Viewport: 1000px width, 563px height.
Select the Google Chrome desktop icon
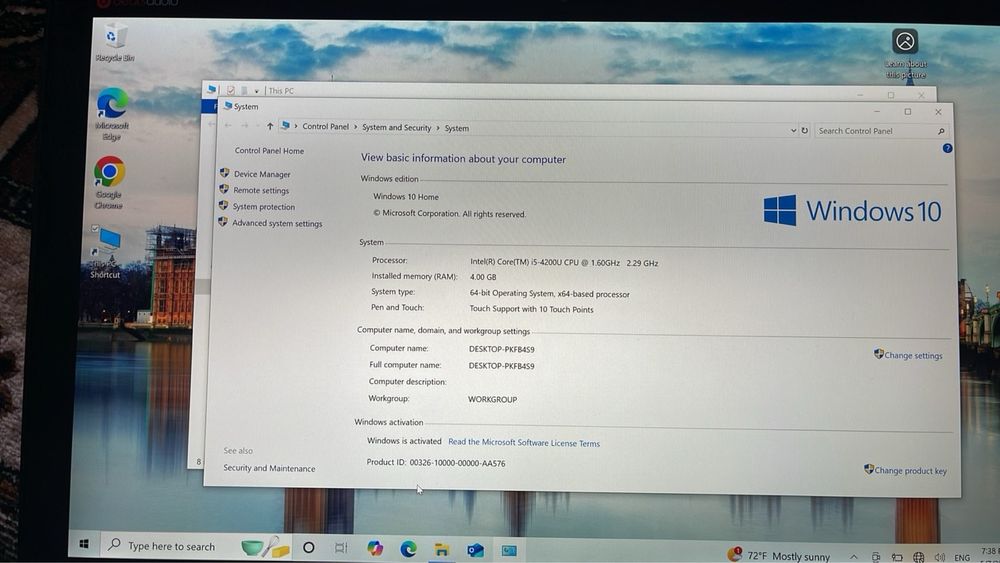pos(109,183)
